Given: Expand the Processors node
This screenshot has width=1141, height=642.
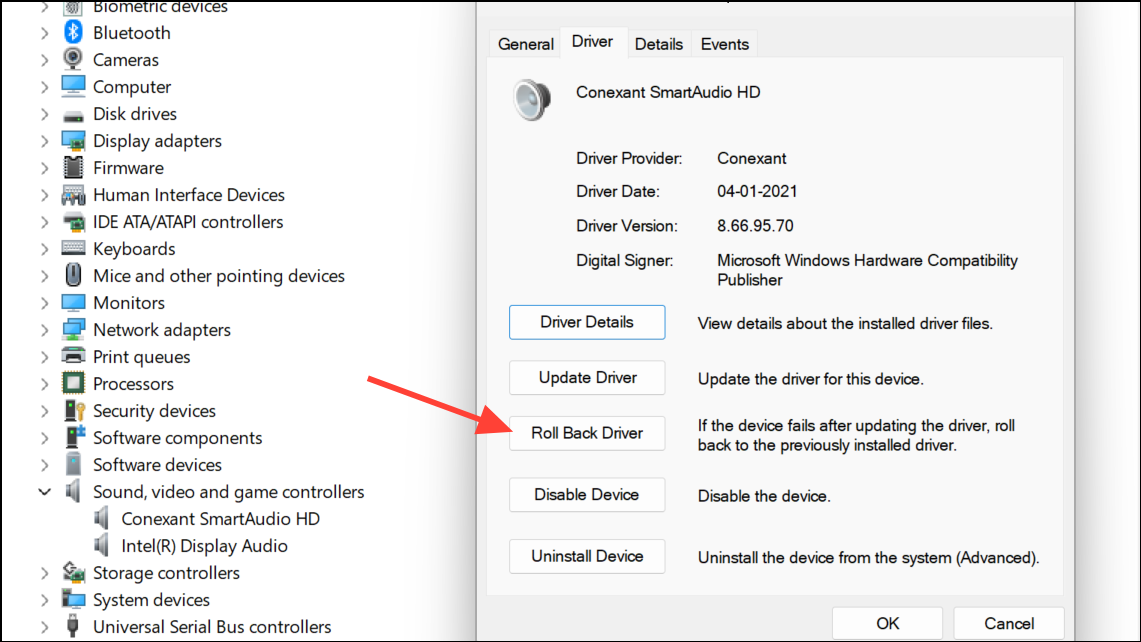Looking at the screenshot, I should click(44, 384).
